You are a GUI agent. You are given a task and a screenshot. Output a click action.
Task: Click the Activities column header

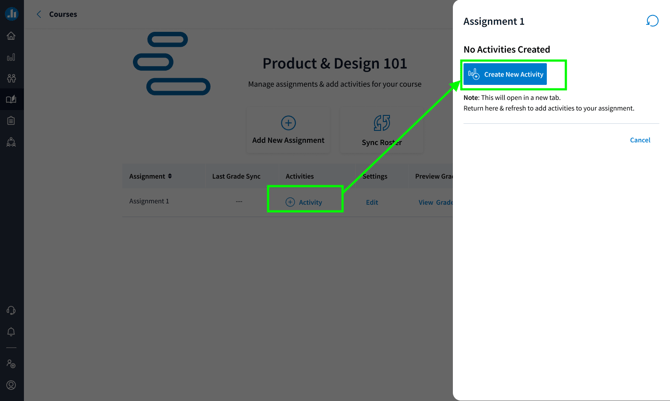[300, 176]
